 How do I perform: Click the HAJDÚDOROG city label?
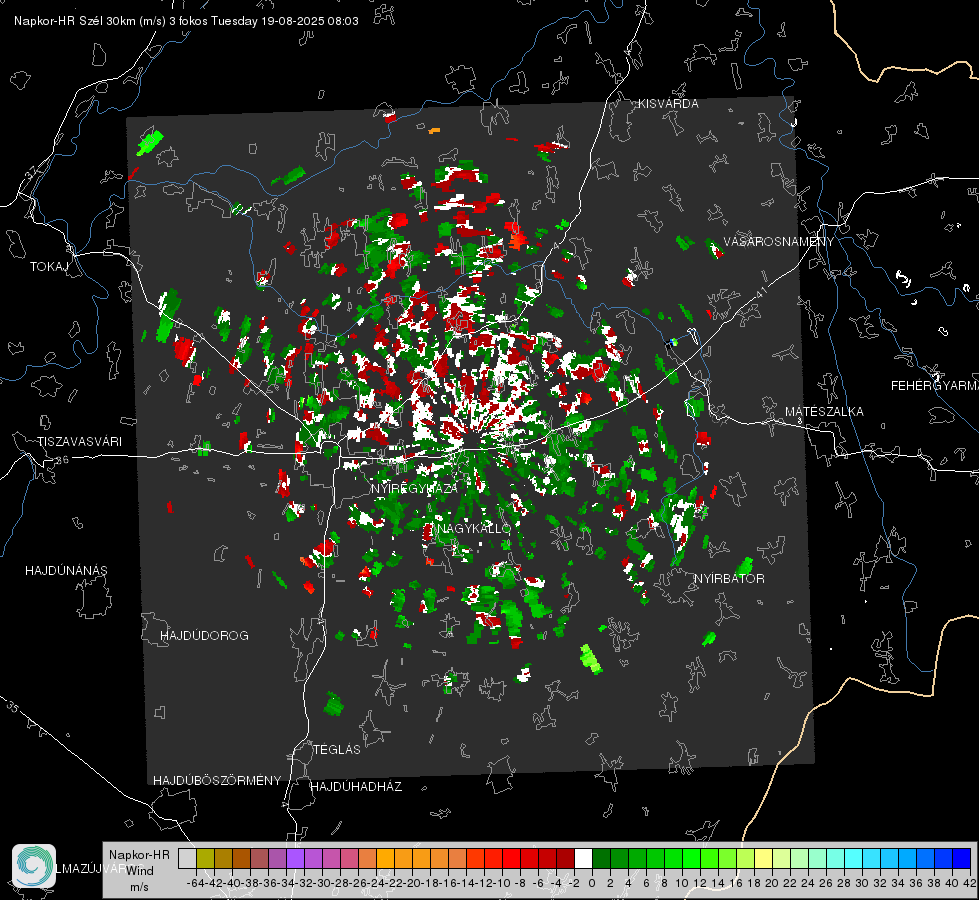204,636
